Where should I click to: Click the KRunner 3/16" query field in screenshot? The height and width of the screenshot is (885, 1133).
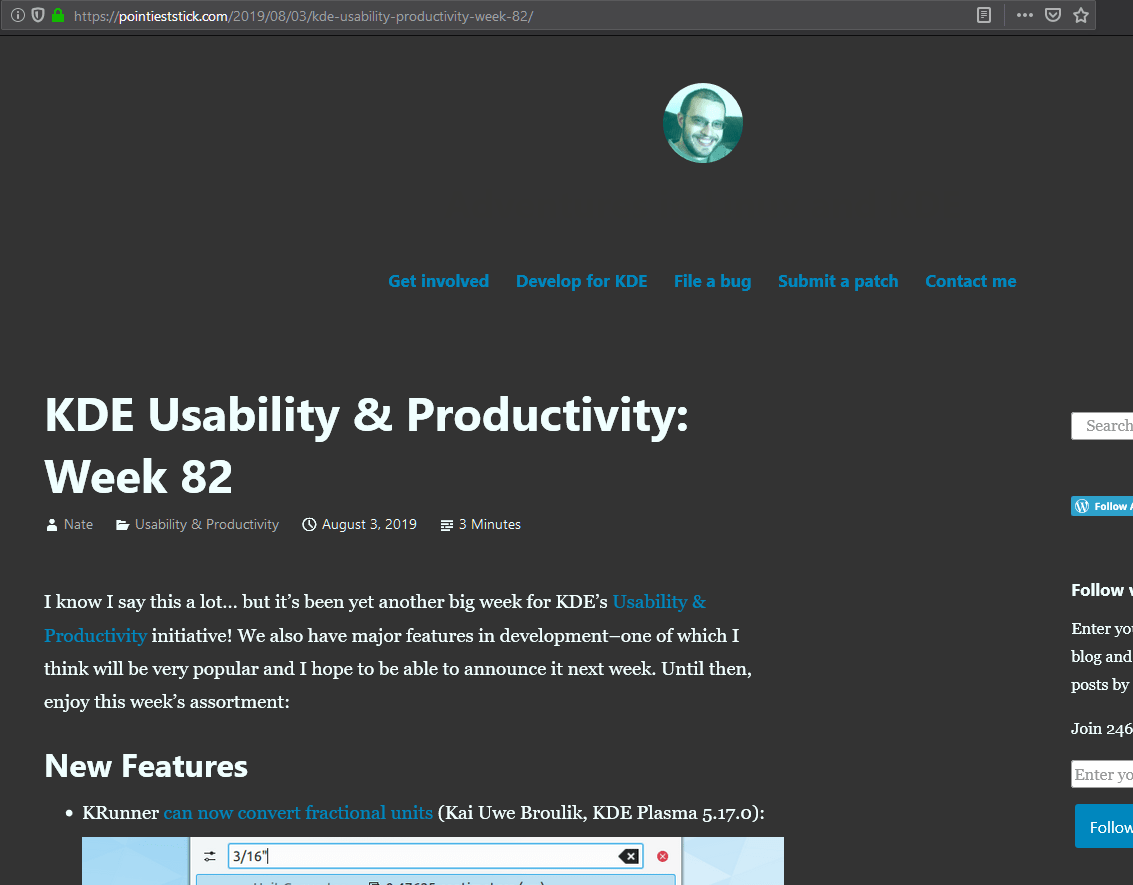(435, 857)
